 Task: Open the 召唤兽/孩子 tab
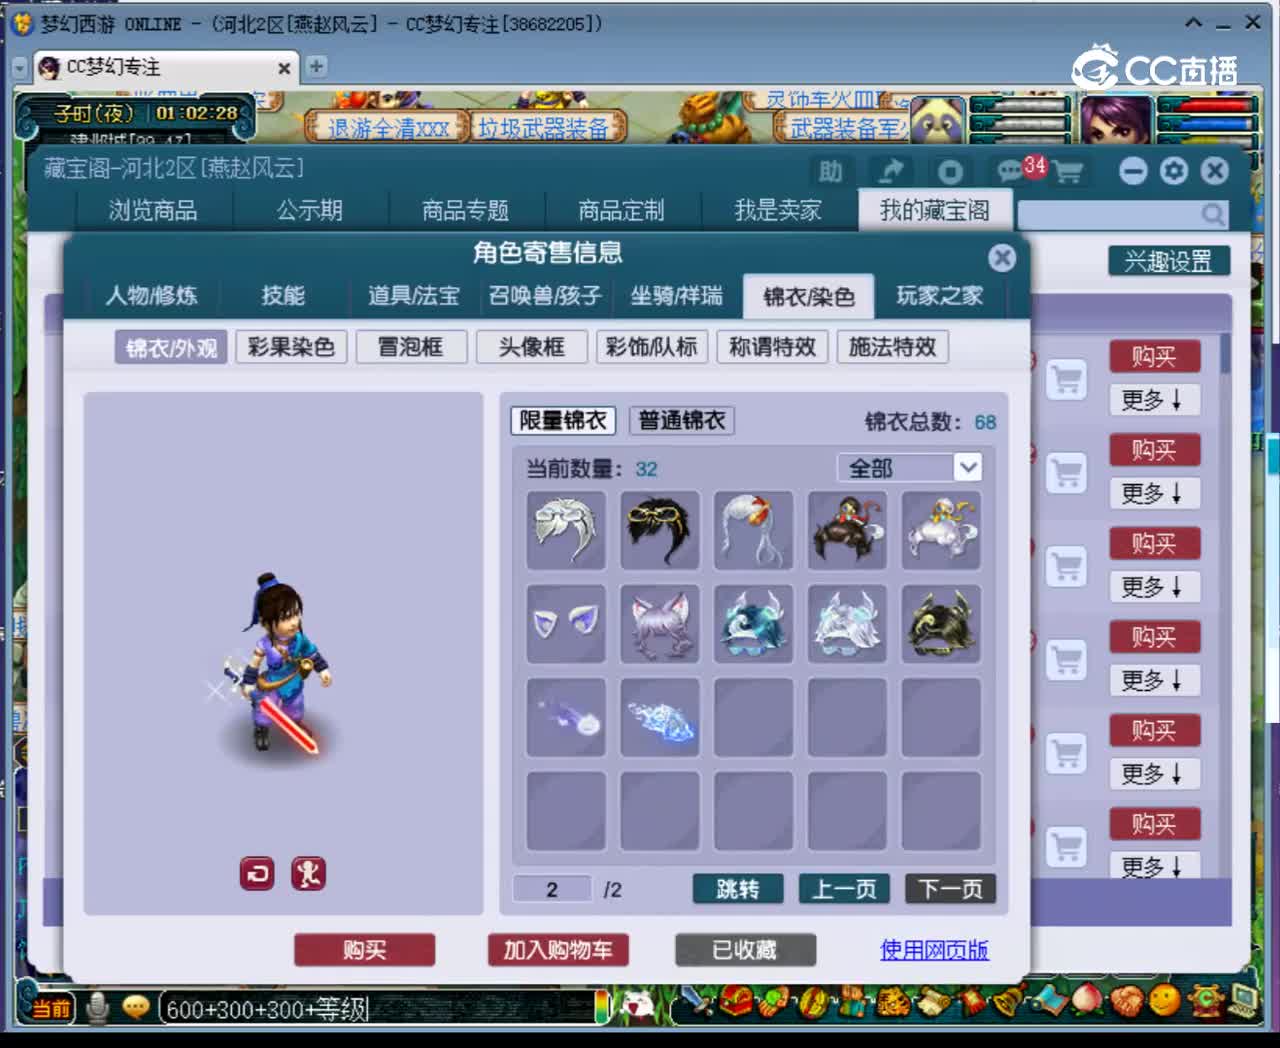pyautogui.click(x=545, y=296)
